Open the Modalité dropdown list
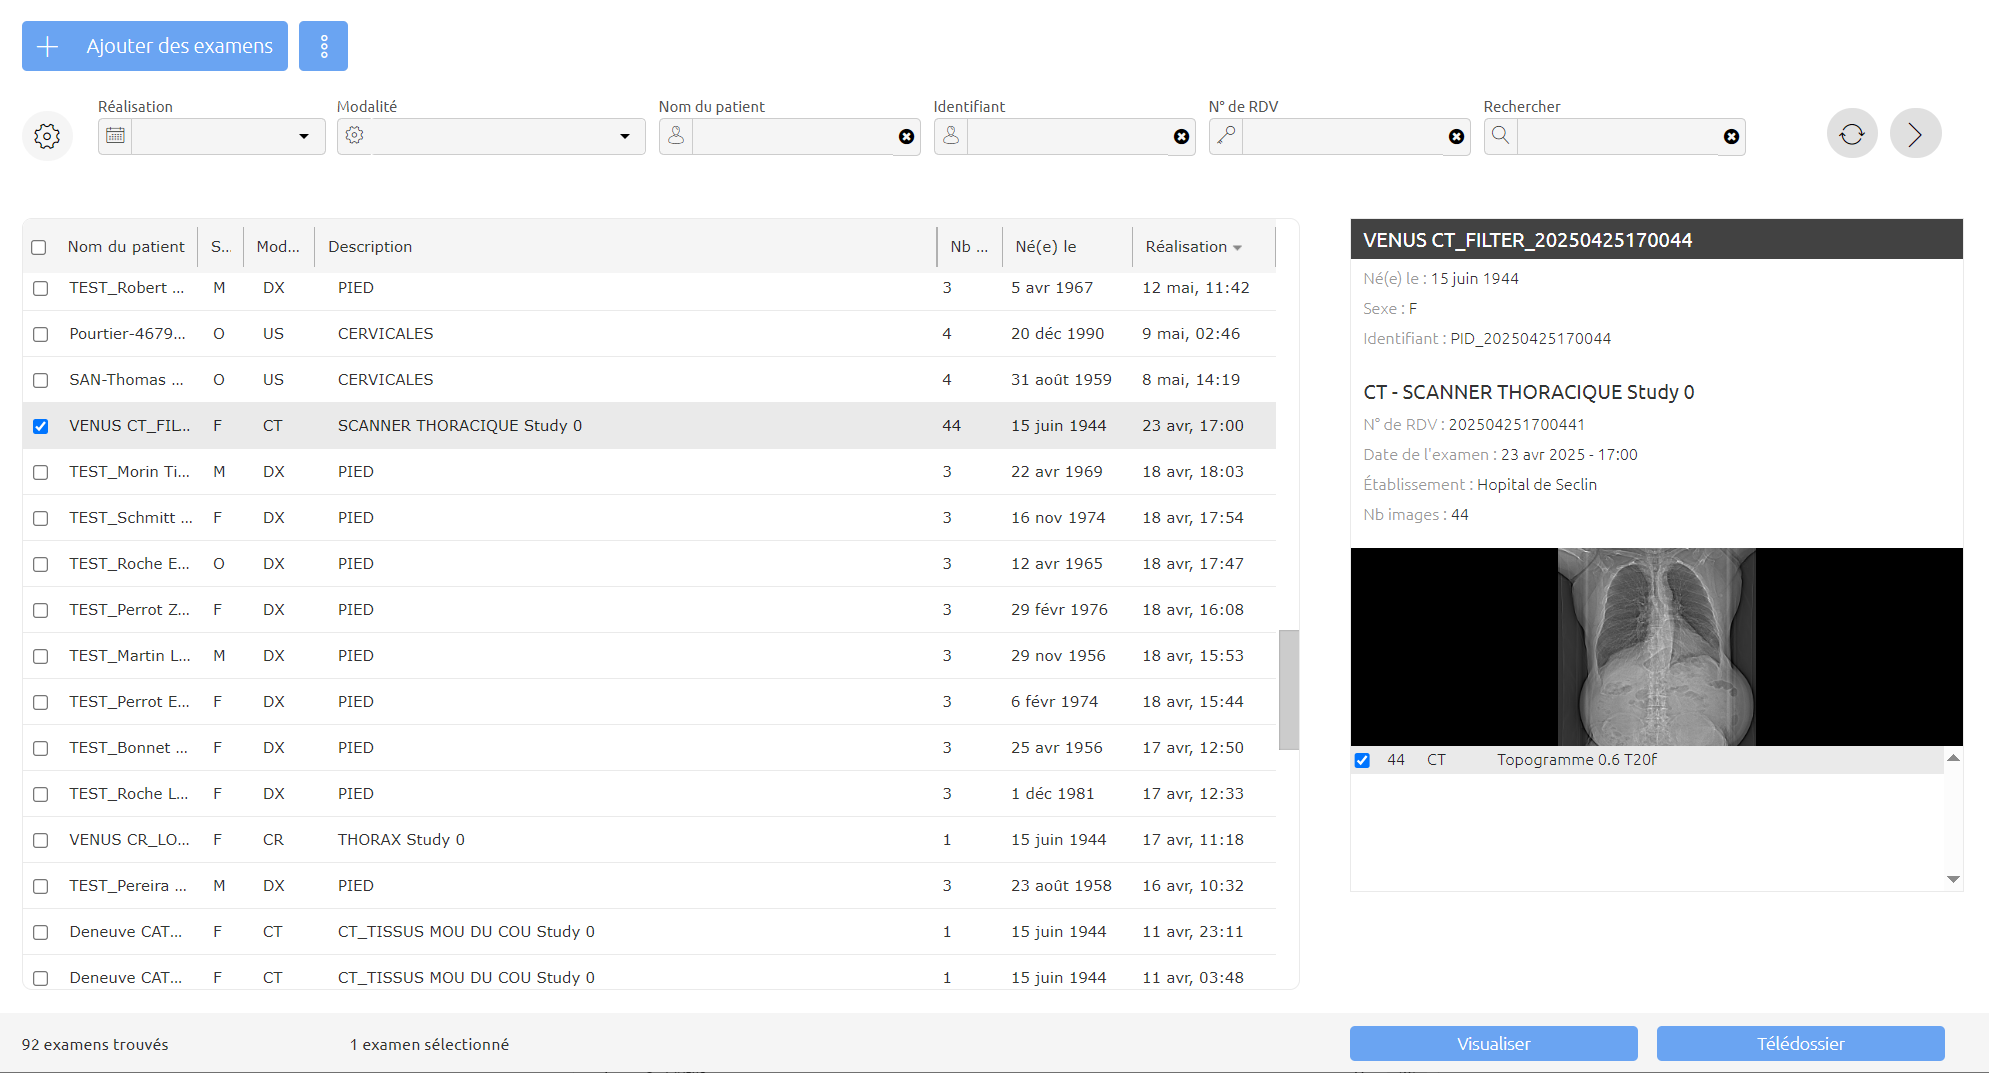Image resolution: width=1989 pixels, height=1073 pixels. point(625,137)
